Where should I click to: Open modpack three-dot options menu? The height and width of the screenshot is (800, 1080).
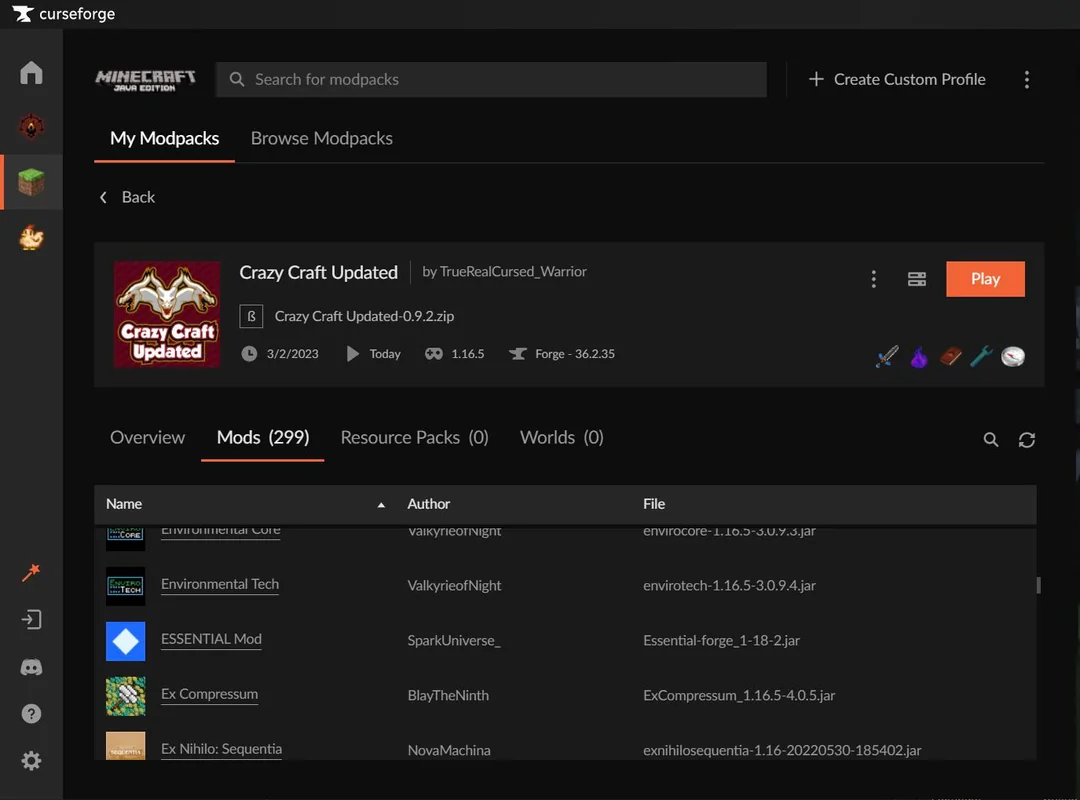coord(873,279)
